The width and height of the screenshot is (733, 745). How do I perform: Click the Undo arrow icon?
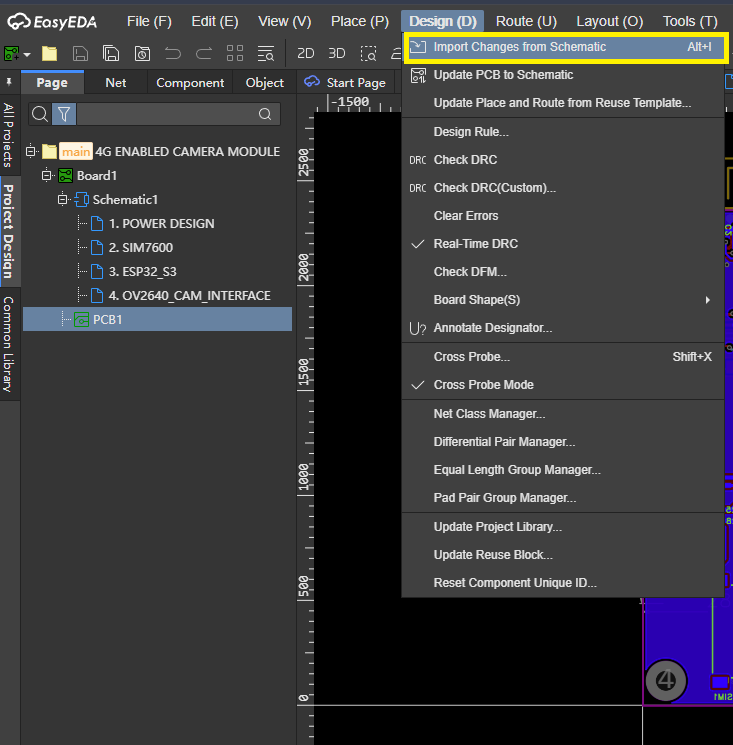click(173, 54)
